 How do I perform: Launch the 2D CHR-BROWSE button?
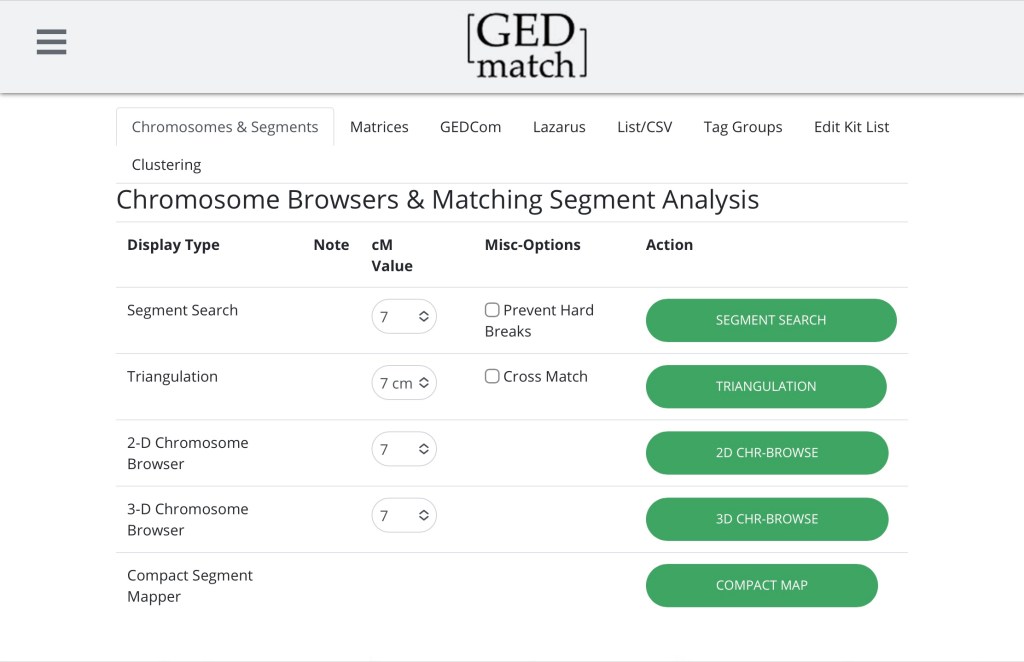coord(767,453)
